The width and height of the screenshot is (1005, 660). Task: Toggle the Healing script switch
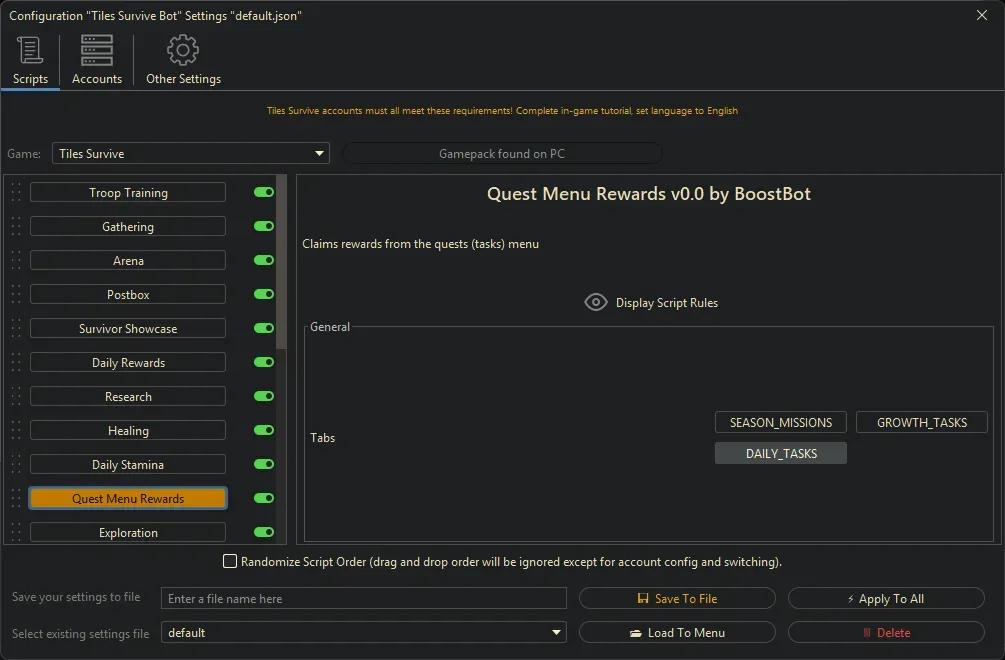point(264,431)
